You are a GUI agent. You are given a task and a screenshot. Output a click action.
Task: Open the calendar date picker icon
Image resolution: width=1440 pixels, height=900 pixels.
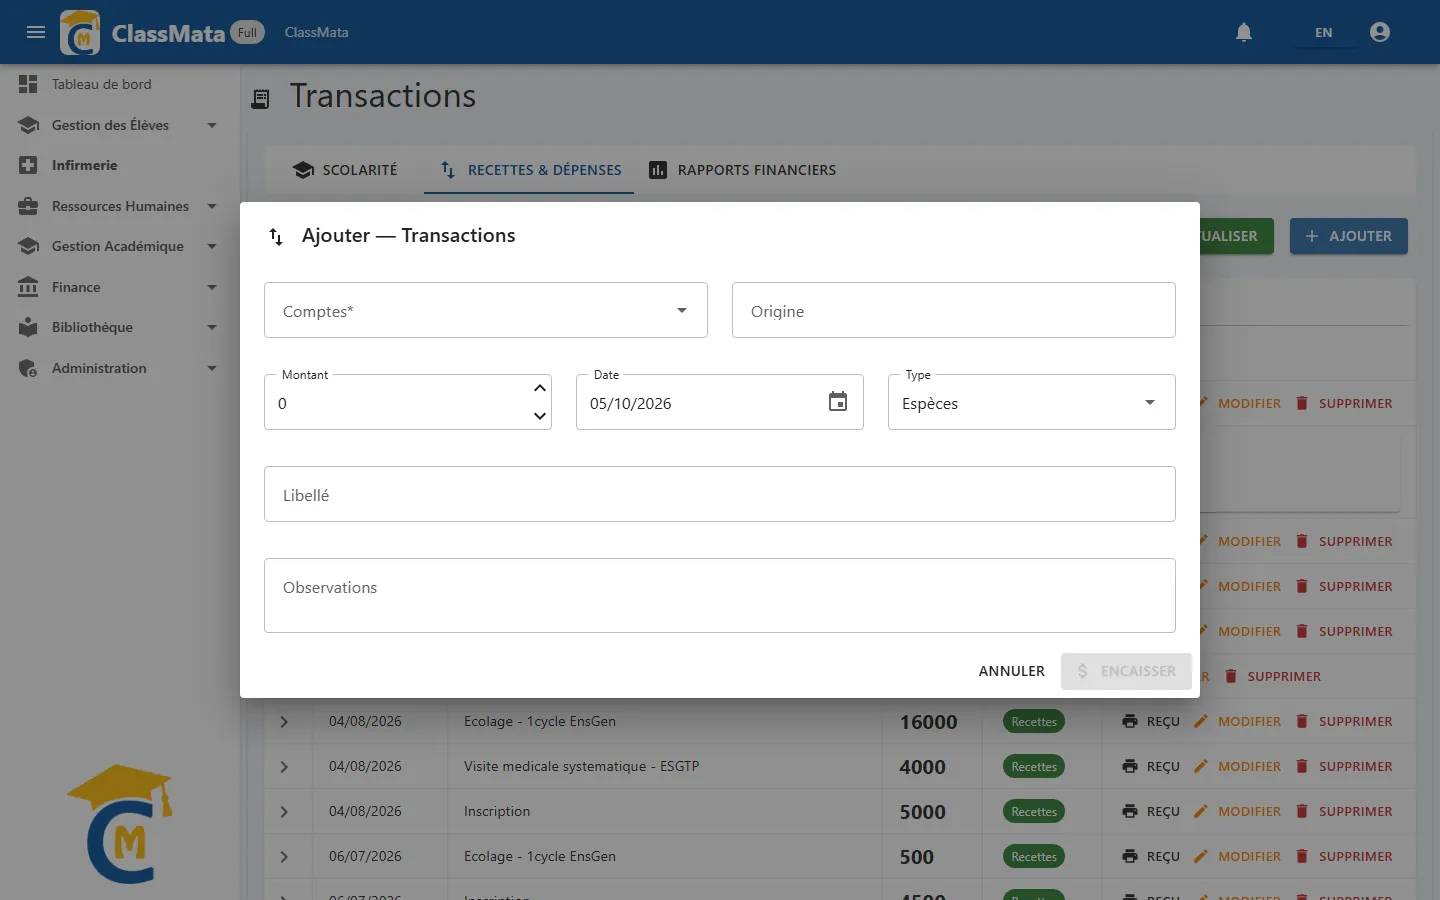838,402
